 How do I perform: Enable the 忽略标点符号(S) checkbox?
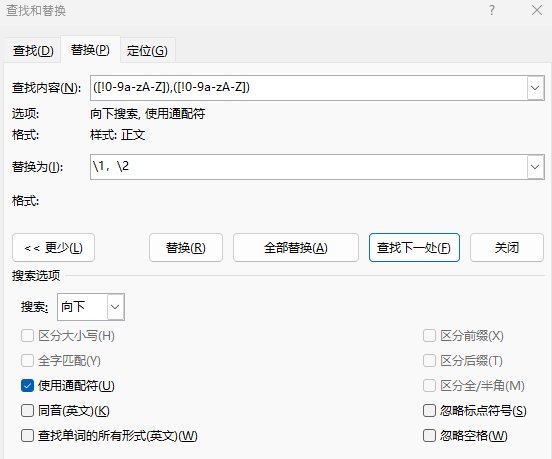point(429,411)
